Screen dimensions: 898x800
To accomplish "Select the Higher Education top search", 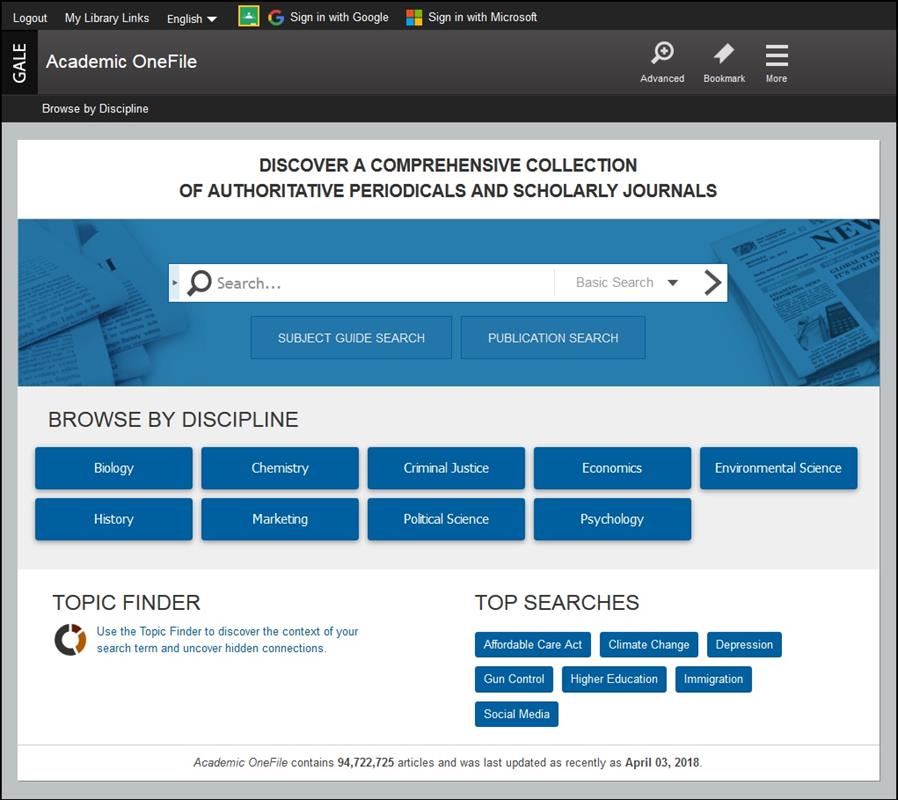I will [x=614, y=679].
